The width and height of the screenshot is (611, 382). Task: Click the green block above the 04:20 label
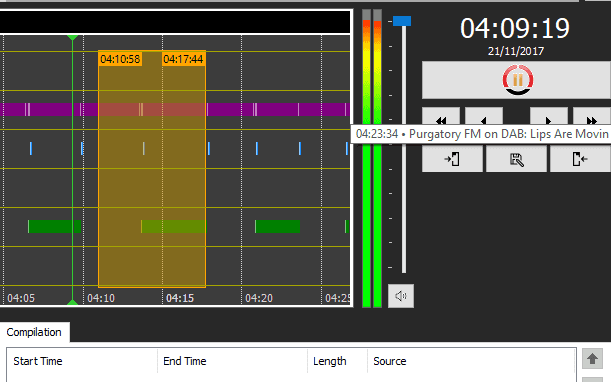click(x=277, y=226)
